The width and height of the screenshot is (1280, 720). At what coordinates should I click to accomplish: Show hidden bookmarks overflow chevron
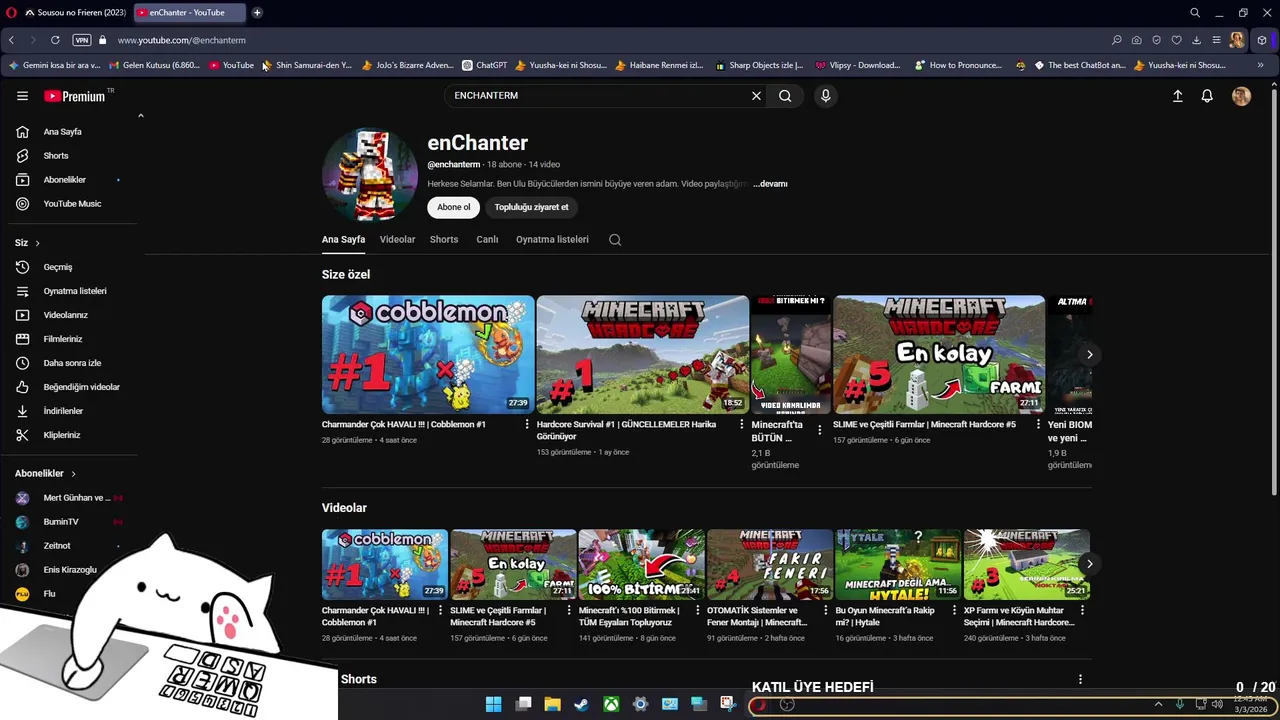pos(1260,65)
